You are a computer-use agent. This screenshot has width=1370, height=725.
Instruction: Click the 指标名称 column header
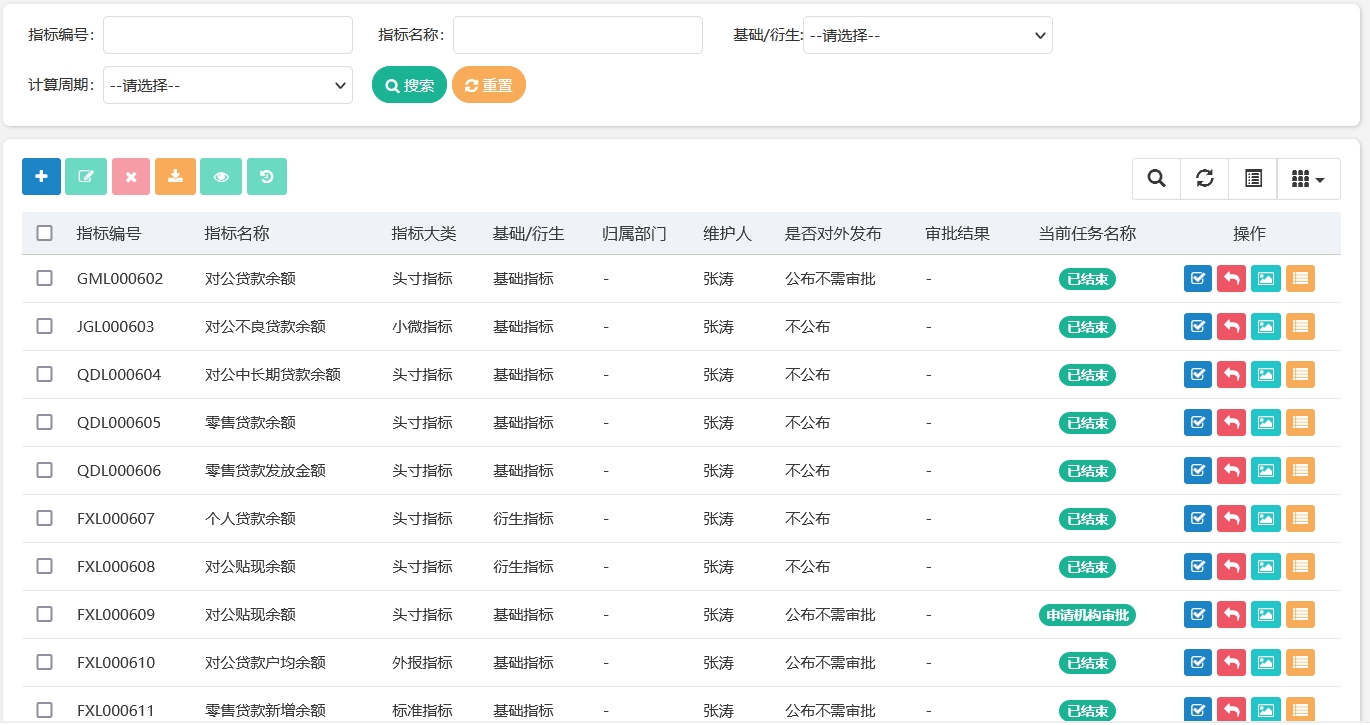point(237,234)
